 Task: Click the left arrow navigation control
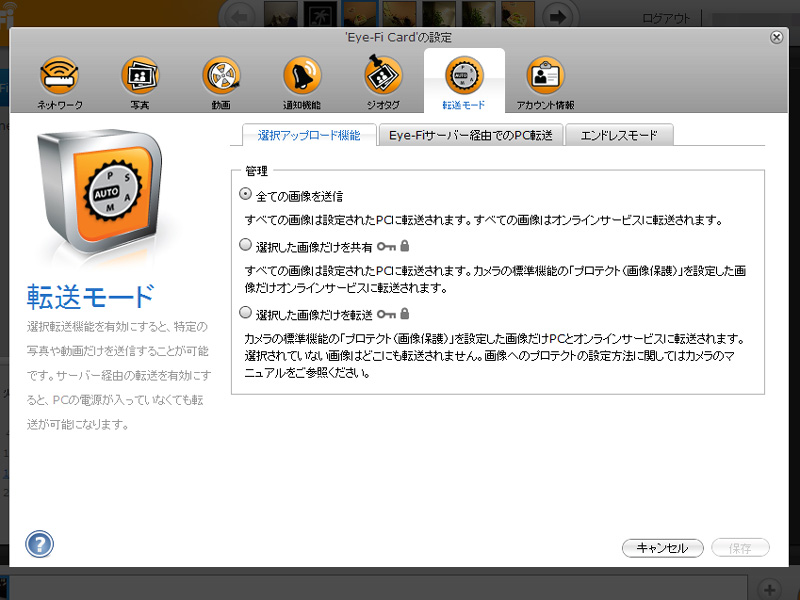237,16
